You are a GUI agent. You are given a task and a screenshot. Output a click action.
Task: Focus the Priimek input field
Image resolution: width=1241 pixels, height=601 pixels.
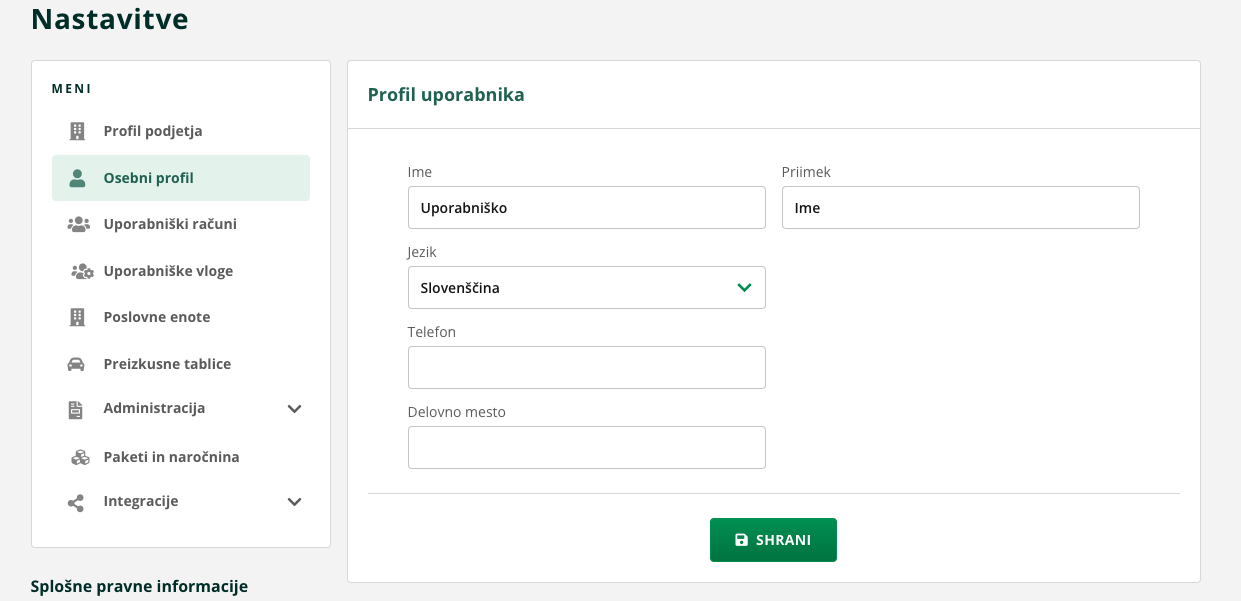point(960,208)
